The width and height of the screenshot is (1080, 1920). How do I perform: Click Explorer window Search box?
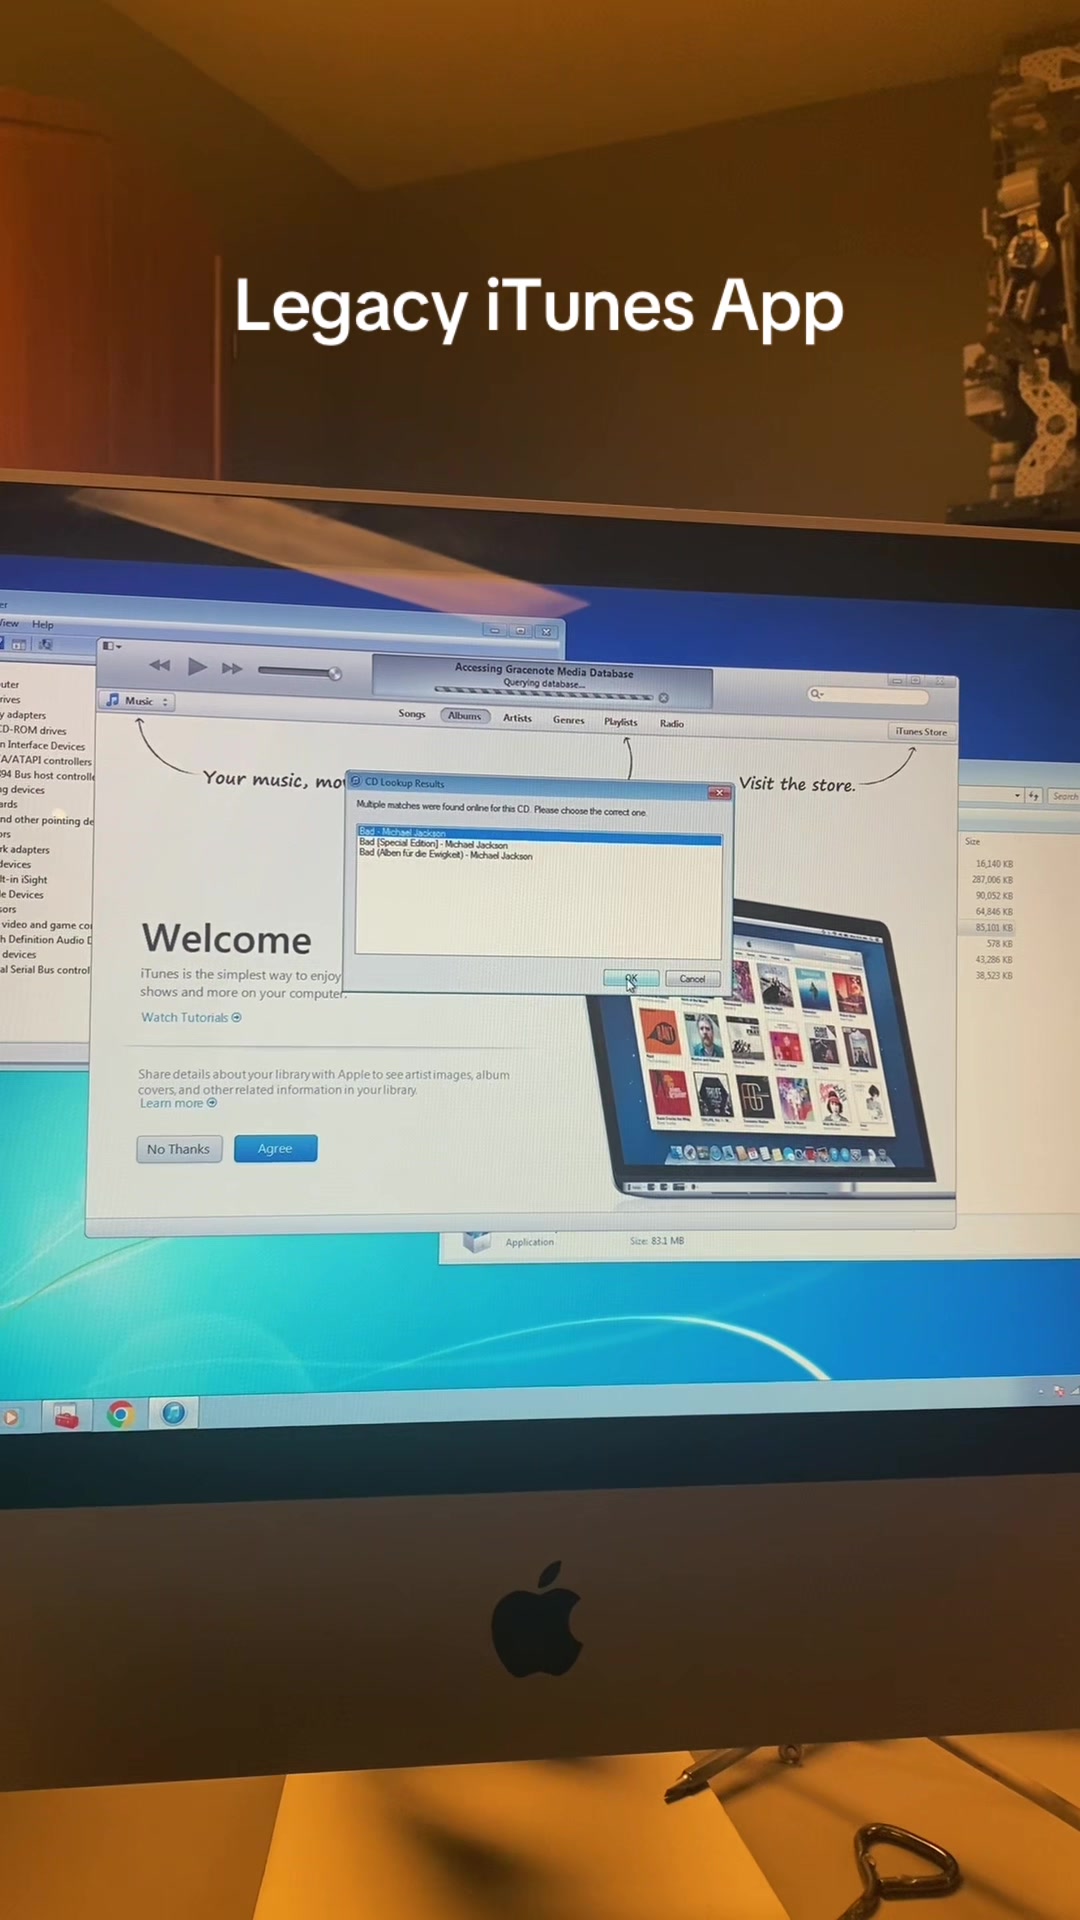coord(1063,796)
